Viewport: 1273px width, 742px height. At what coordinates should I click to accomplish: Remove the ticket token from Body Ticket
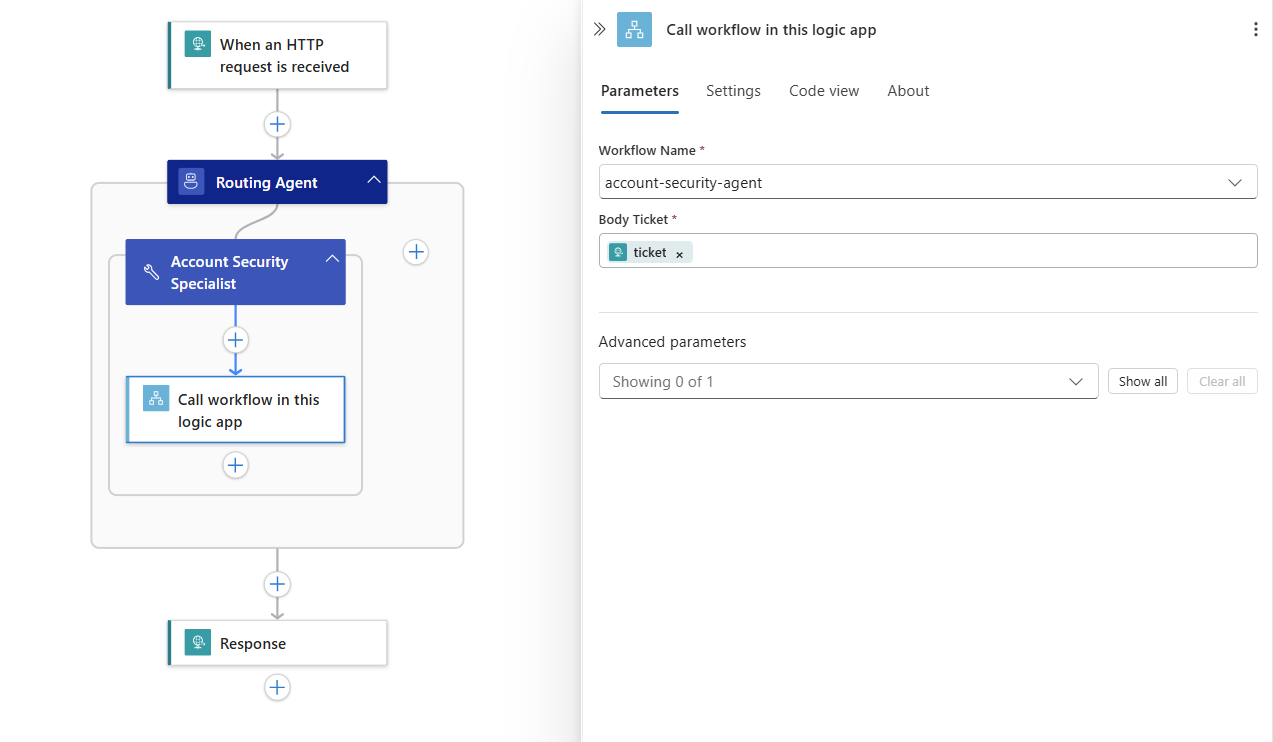pyautogui.click(x=679, y=252)
